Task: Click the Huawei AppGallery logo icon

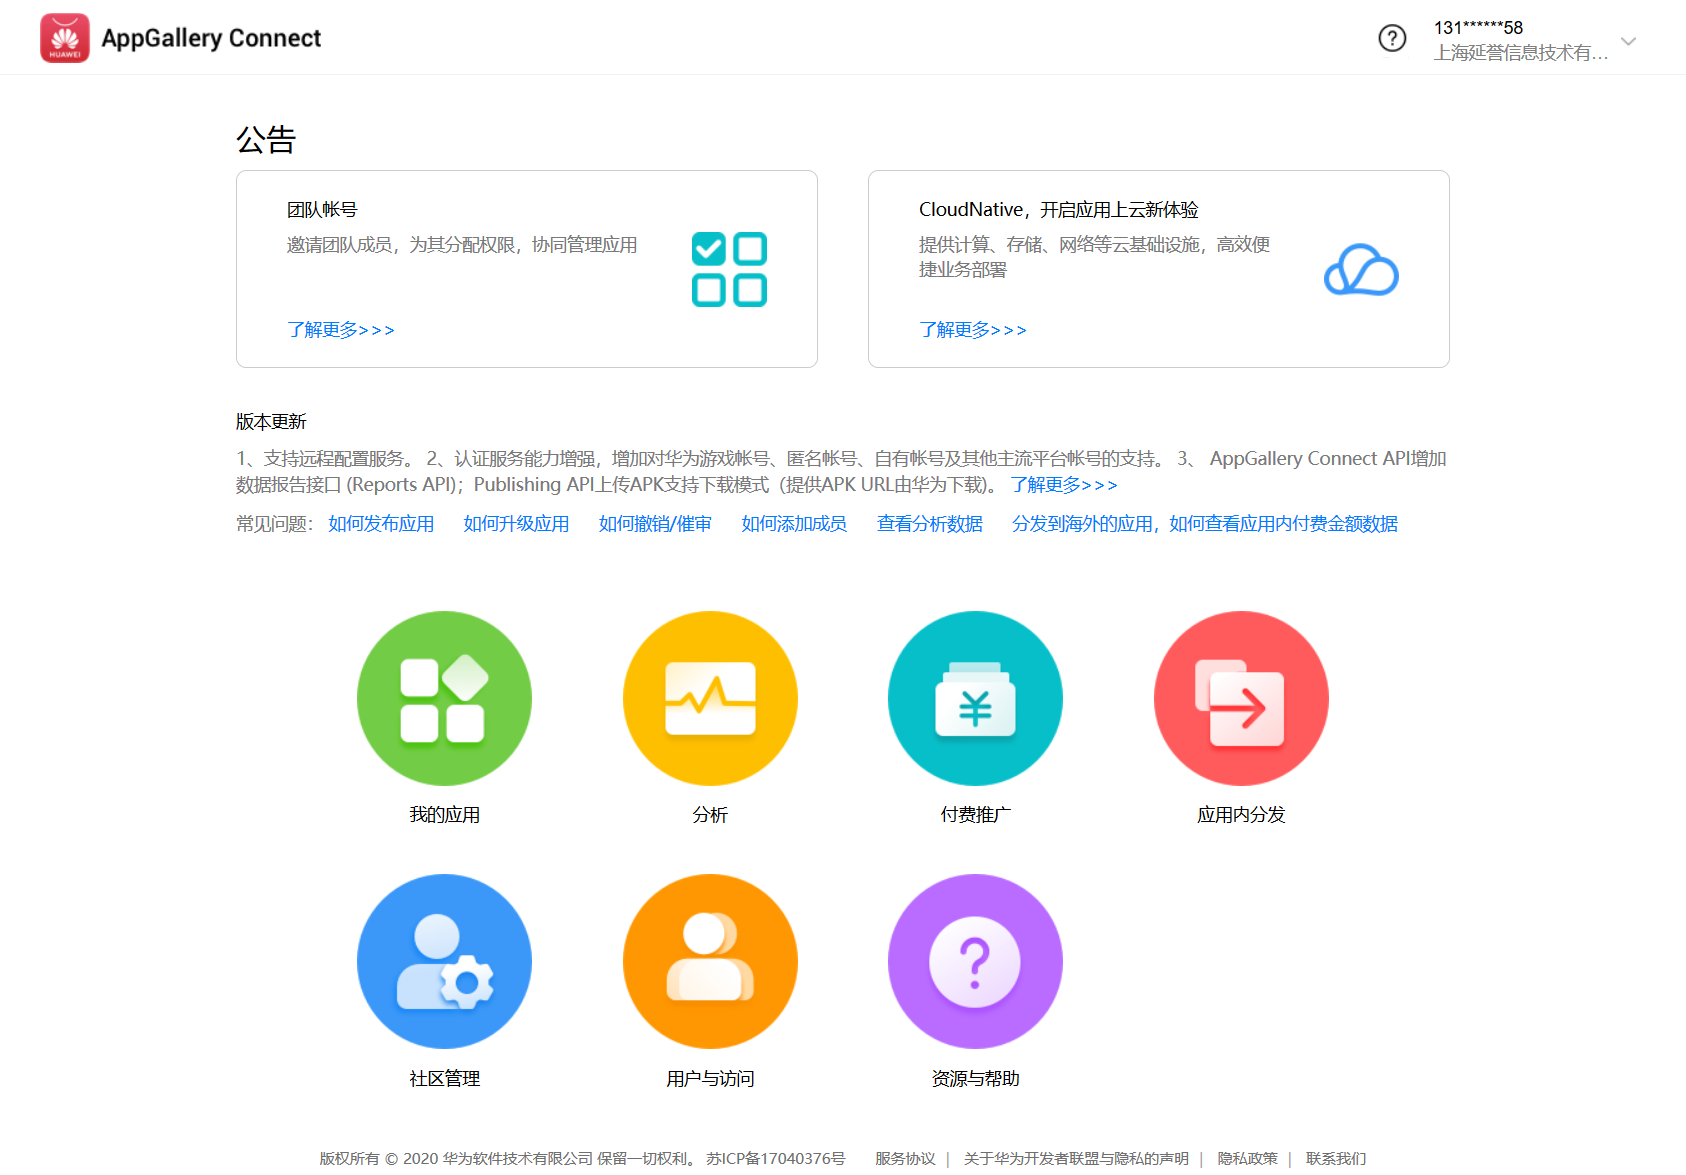Action: (x=65, y=38)
